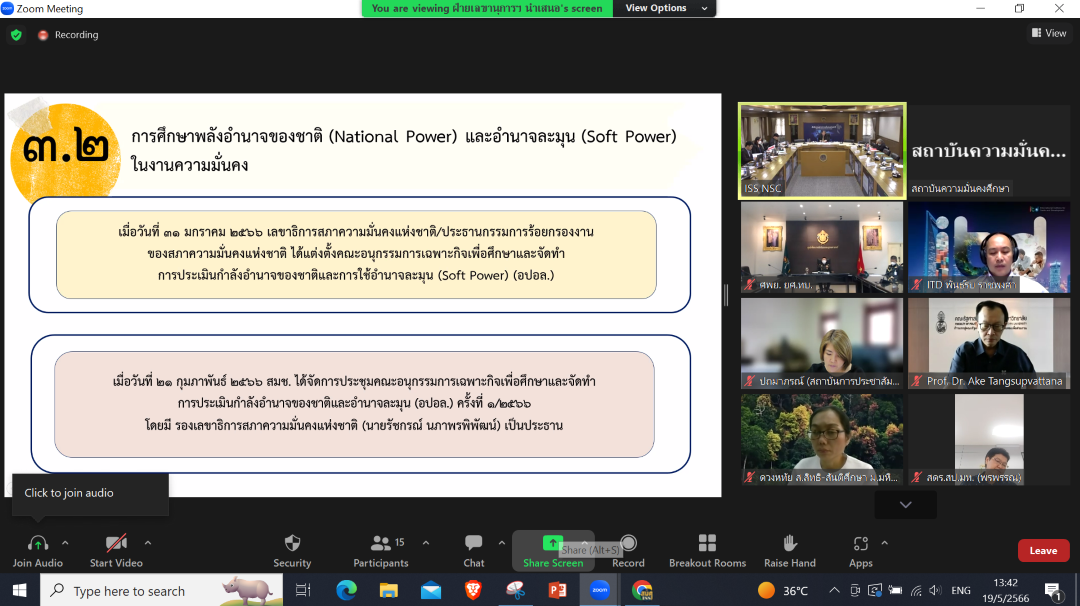Image resolution: width=1080 pixels, height=606 pixels.
Task: Expand the arrow next to Participants
Action: click(425, 543)
